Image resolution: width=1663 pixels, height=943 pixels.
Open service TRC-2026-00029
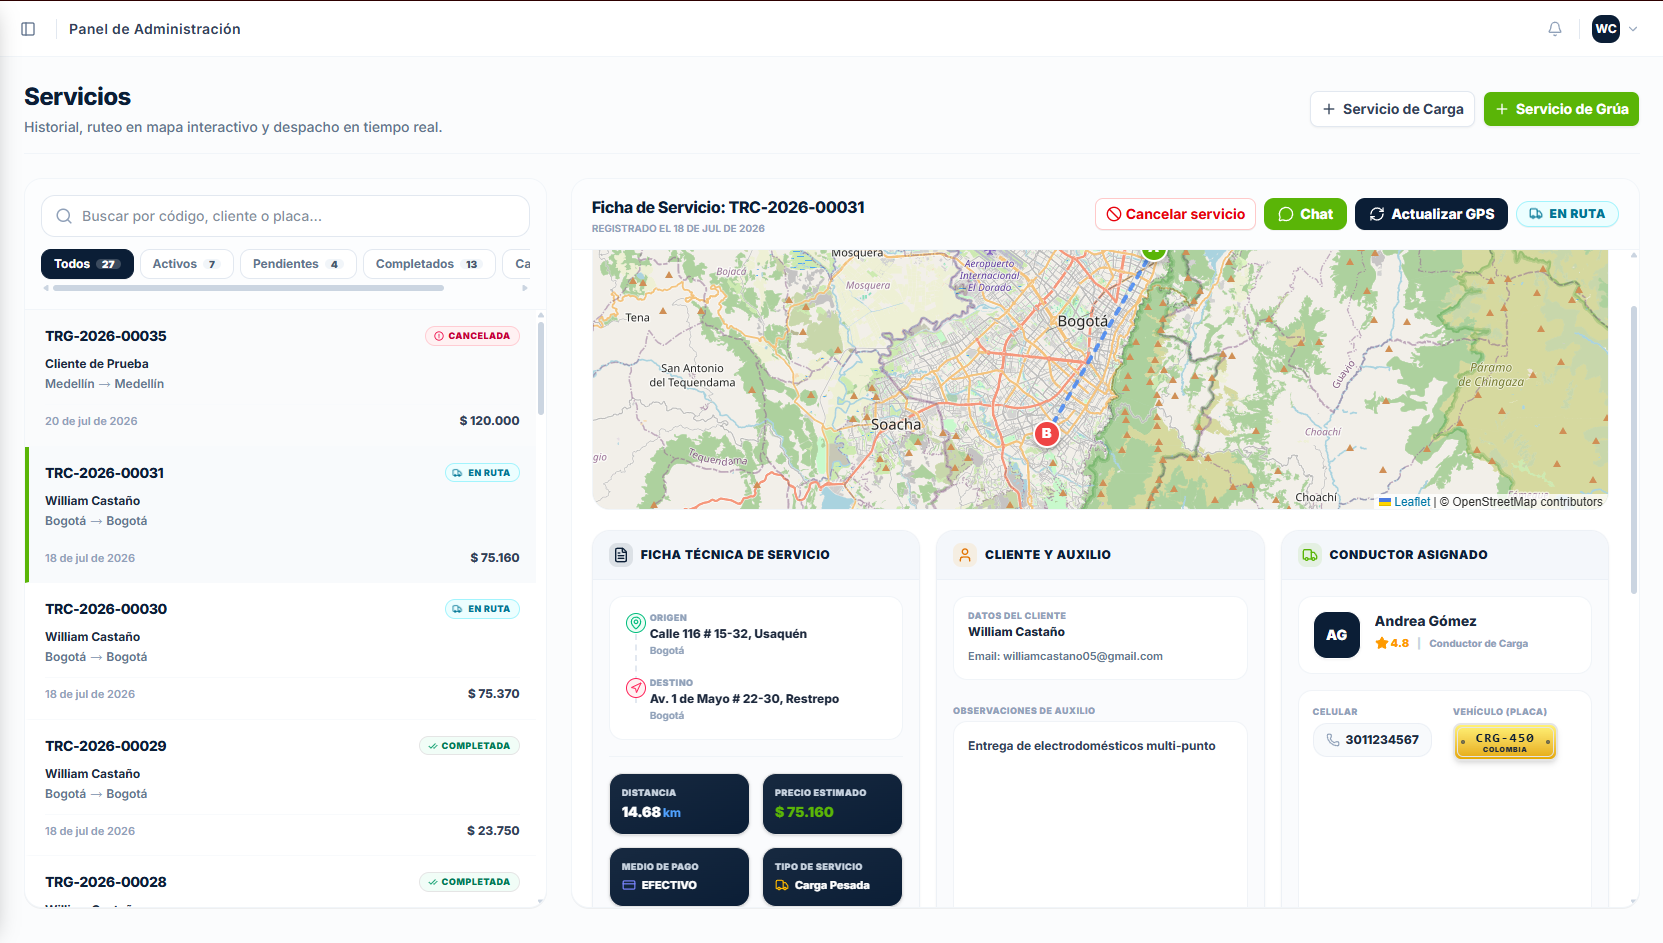(x=282, y=788)
